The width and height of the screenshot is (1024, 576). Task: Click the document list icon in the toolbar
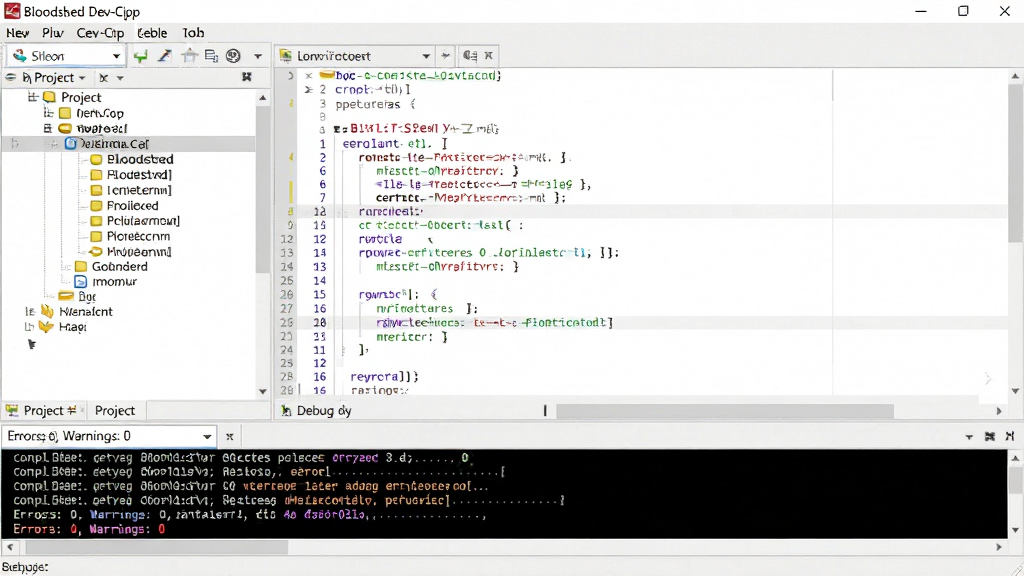tap(211, 56)
